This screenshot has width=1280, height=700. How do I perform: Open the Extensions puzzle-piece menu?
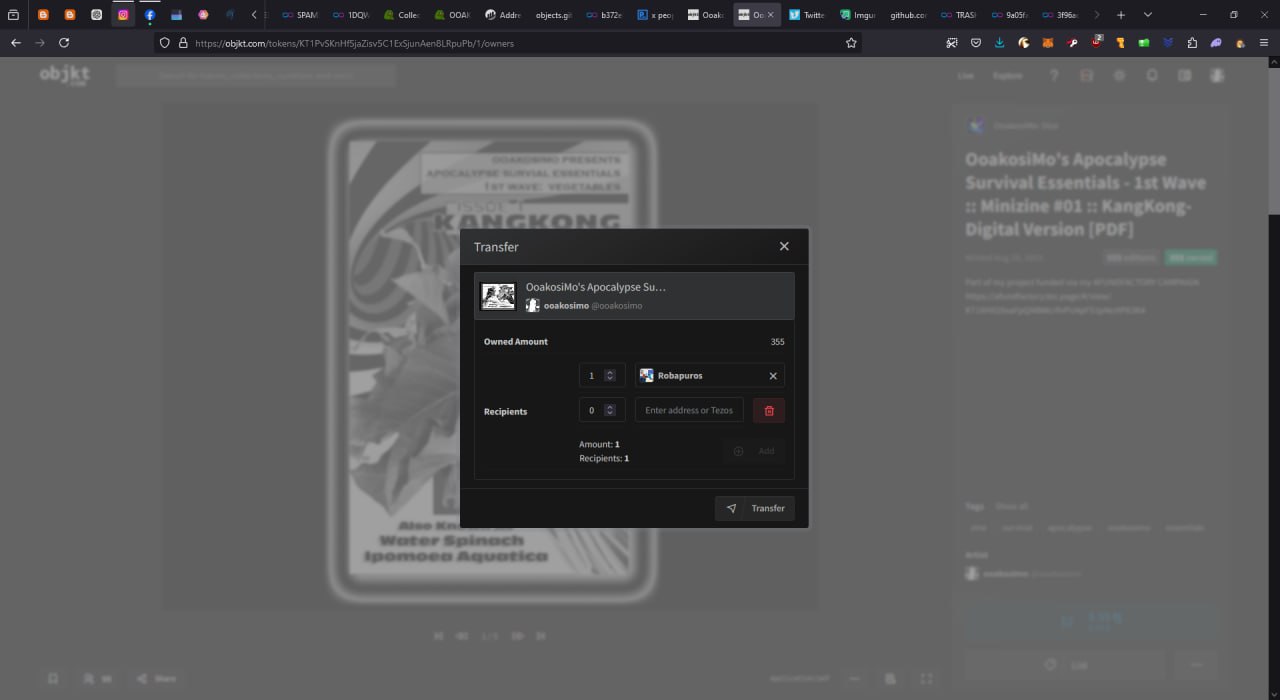[1192, 43]
